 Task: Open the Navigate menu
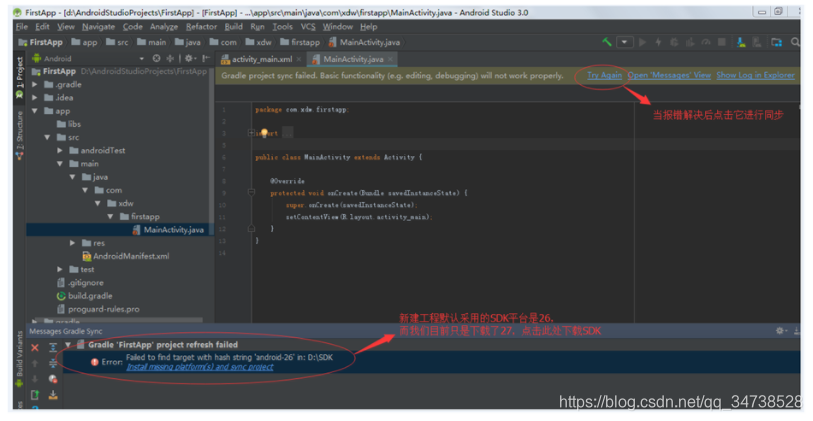click(x=98, y=26)
